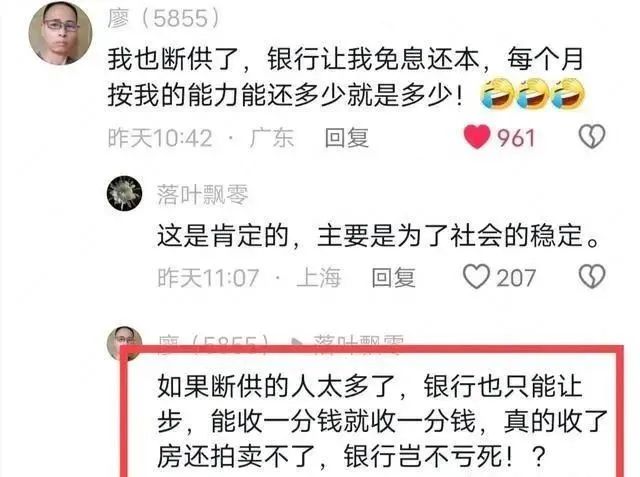Tap the 上海 location label
Image resolution: width=640 pixels, height=477 pixels.
click(318, 277)
